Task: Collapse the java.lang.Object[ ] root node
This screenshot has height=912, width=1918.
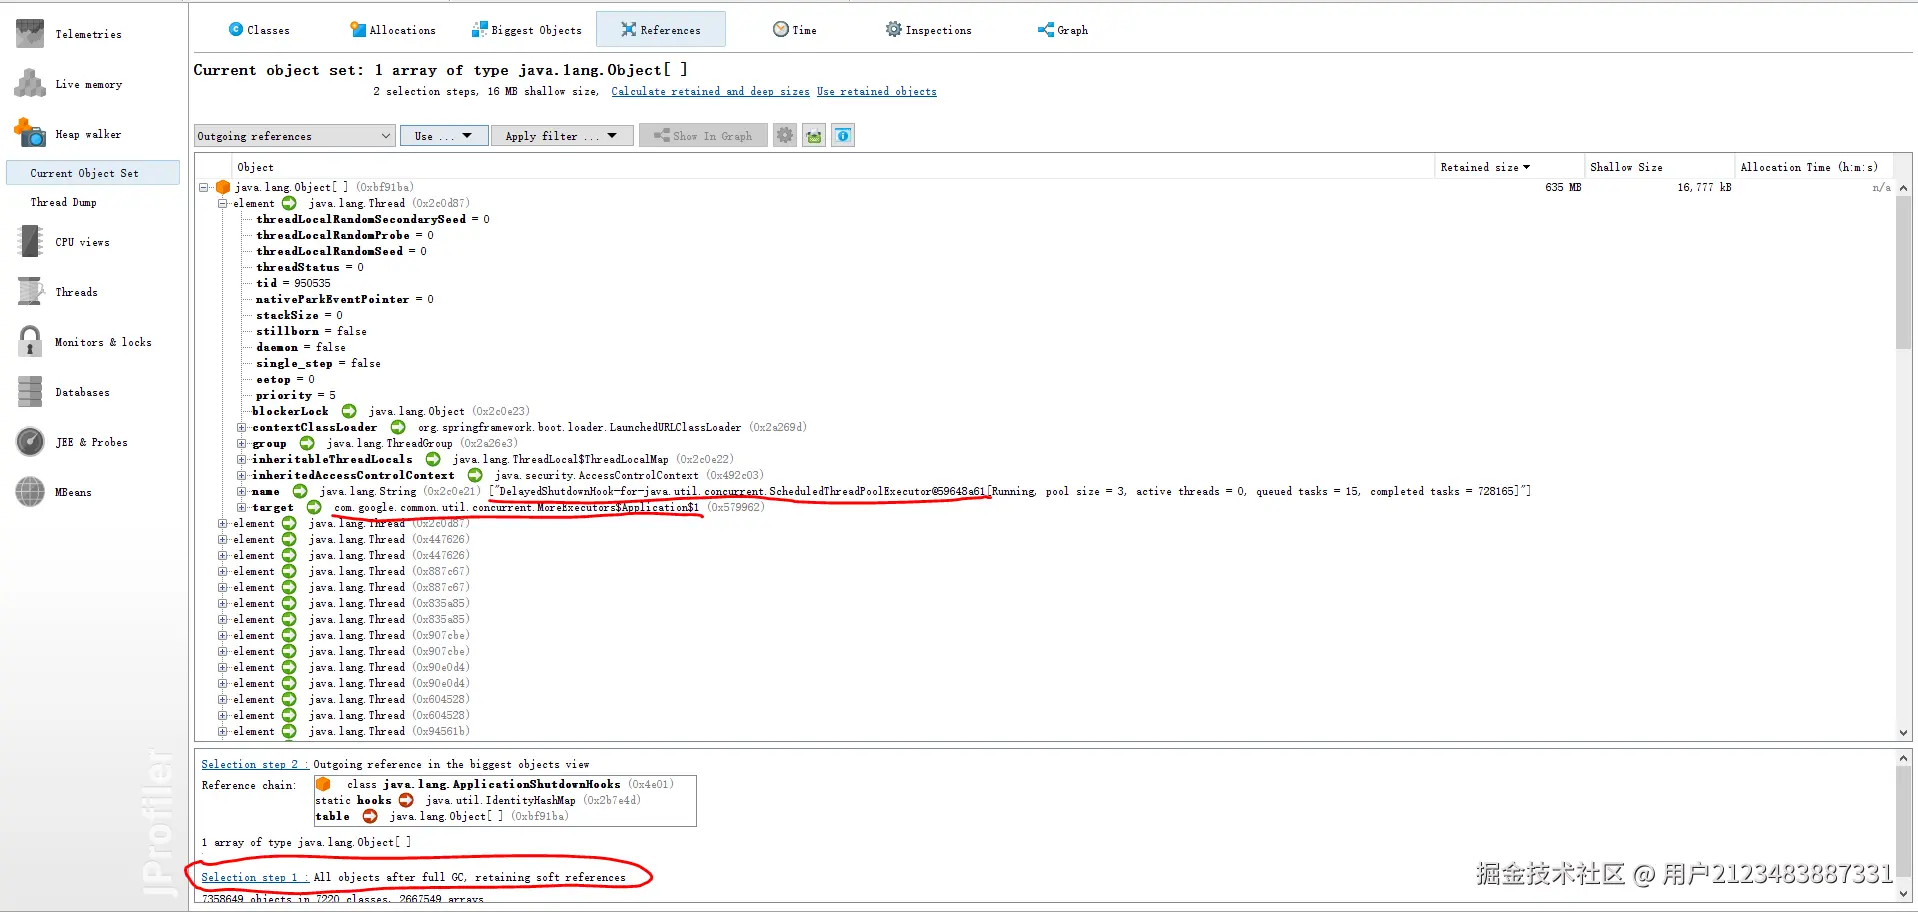Action: click(204, 187)
